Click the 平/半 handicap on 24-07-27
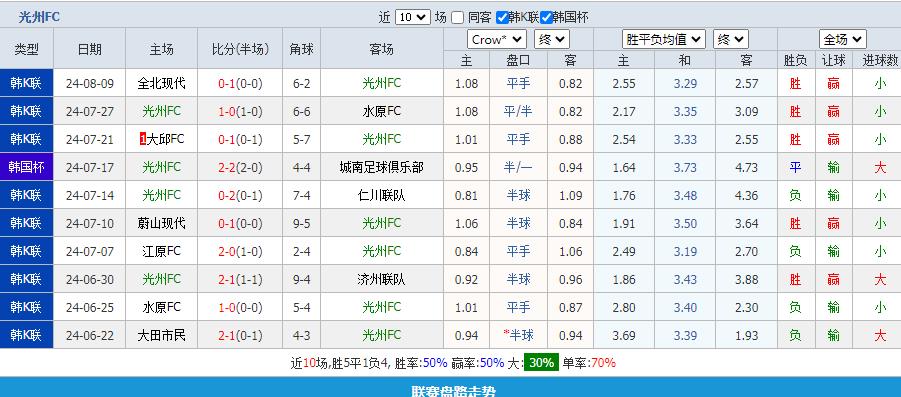This screenshot has height=397, width=901. tap(518, 111)
